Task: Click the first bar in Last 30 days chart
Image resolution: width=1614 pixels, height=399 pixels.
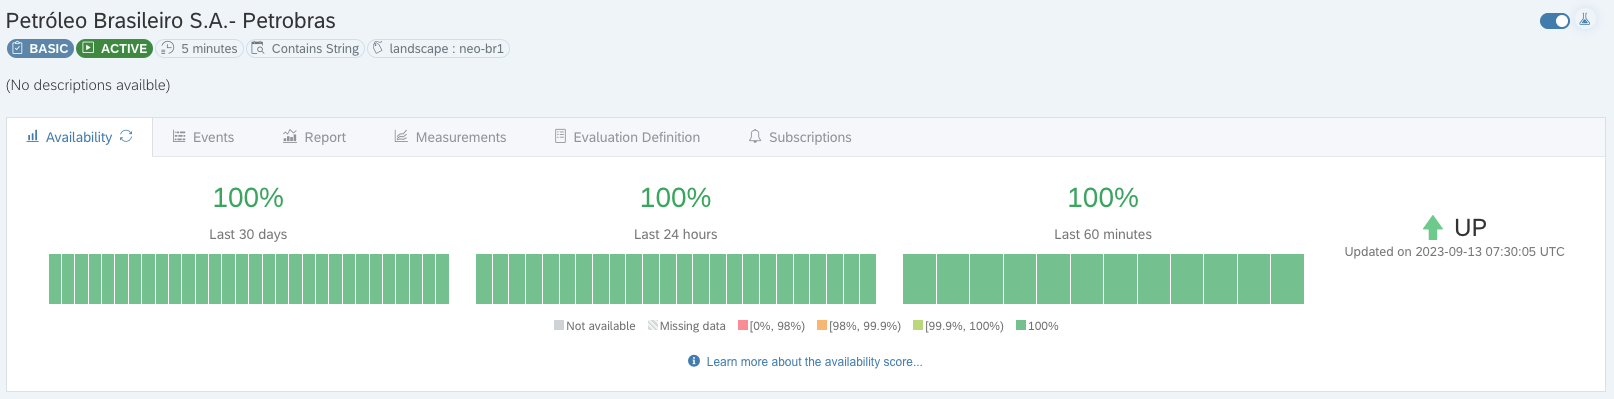Action: tap(55, 279)
